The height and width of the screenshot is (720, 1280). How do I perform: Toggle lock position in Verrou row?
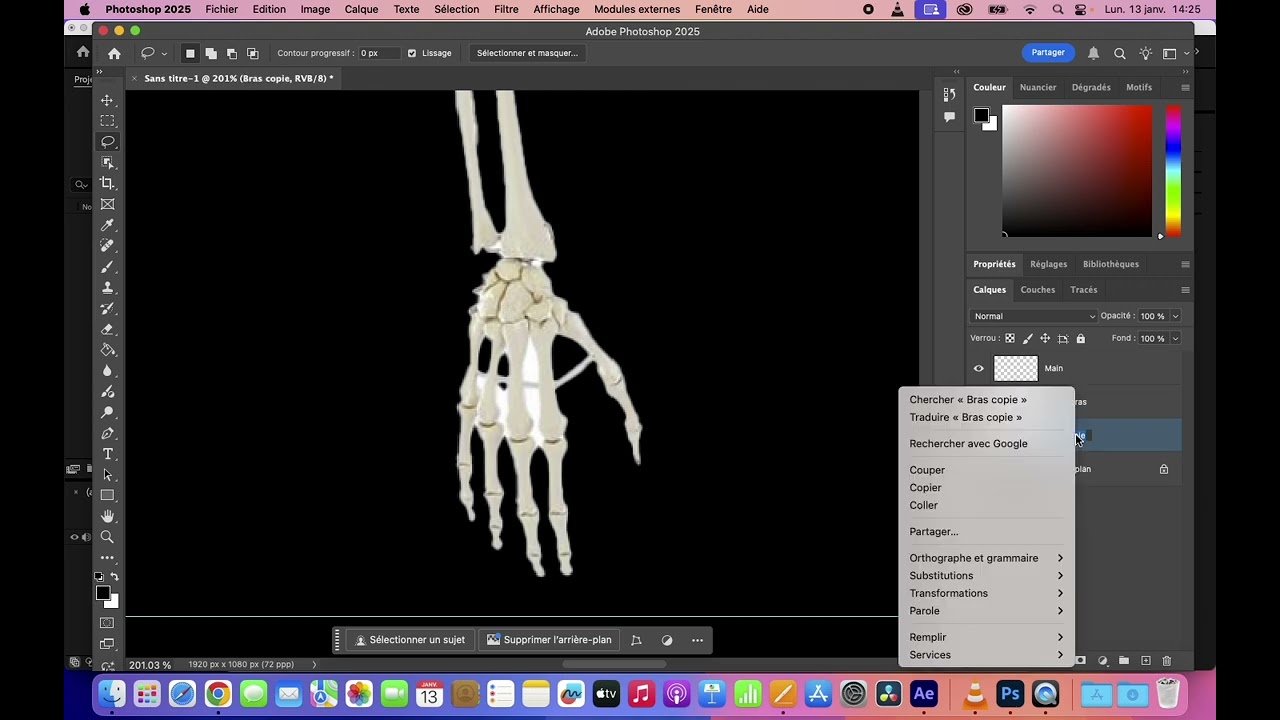point(1045,339)
